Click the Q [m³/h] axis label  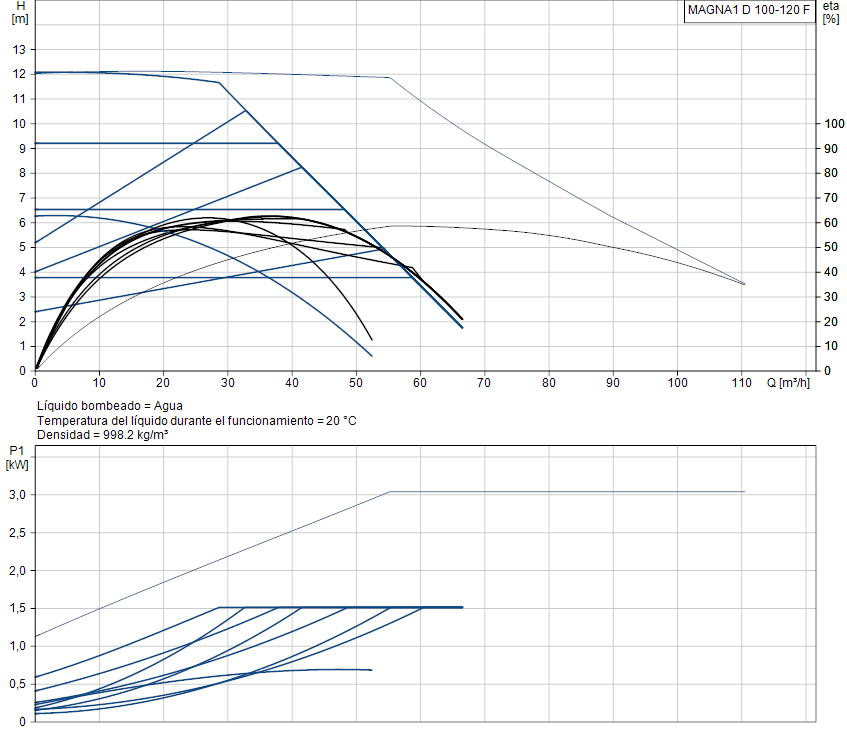click(788, 383)
